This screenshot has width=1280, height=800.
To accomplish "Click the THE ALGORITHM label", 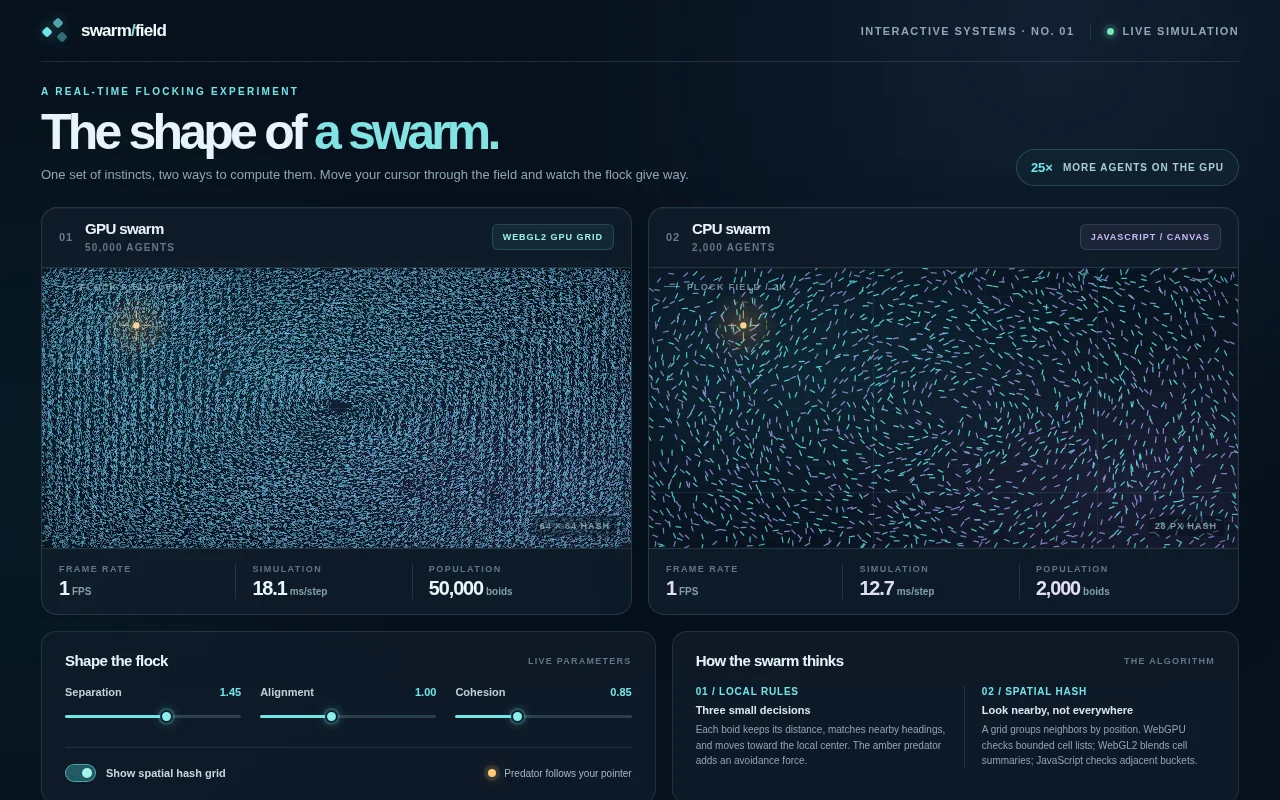I will (x=1169, y=661).
